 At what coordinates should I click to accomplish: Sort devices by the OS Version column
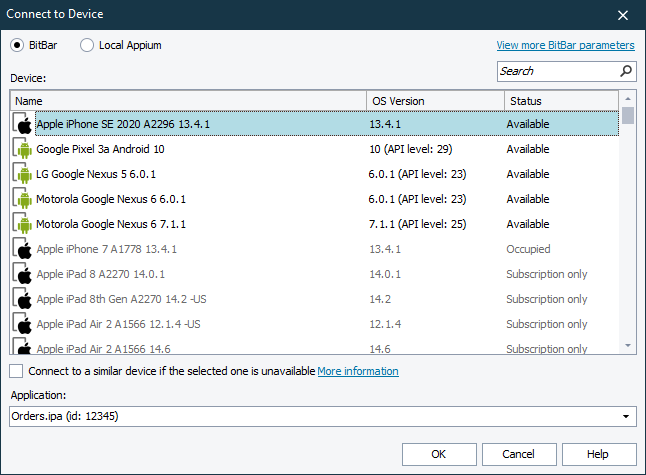pyautogui.click(x=435, y=101)
